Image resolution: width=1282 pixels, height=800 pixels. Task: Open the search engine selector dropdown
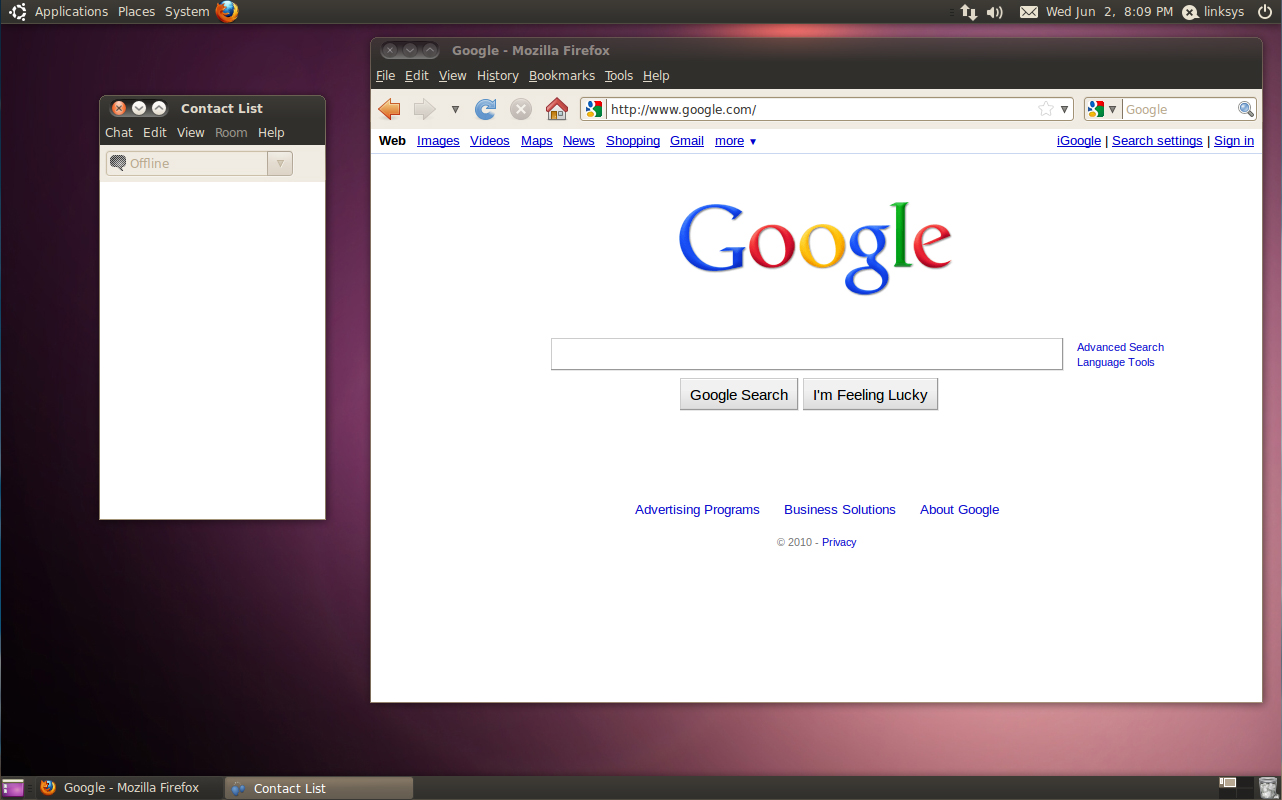point(1103,109)
